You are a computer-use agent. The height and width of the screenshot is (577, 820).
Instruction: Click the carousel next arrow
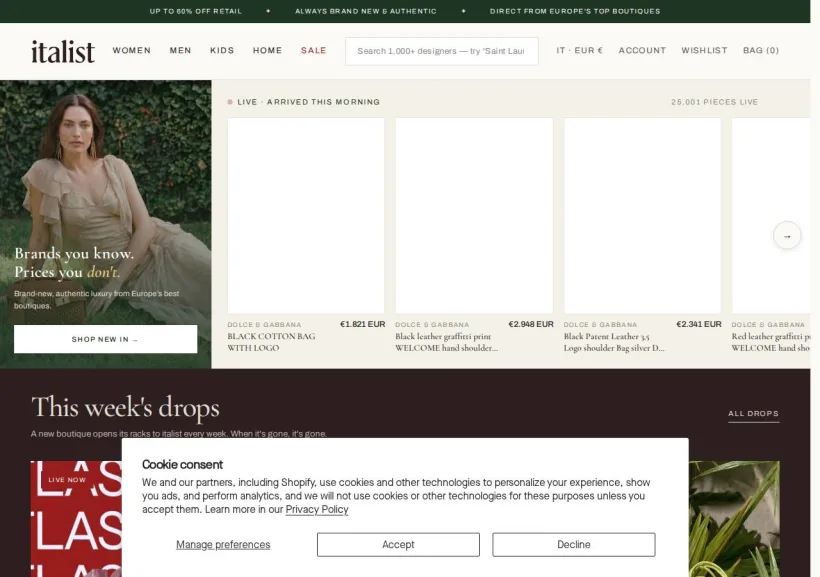tap(787, 236)
